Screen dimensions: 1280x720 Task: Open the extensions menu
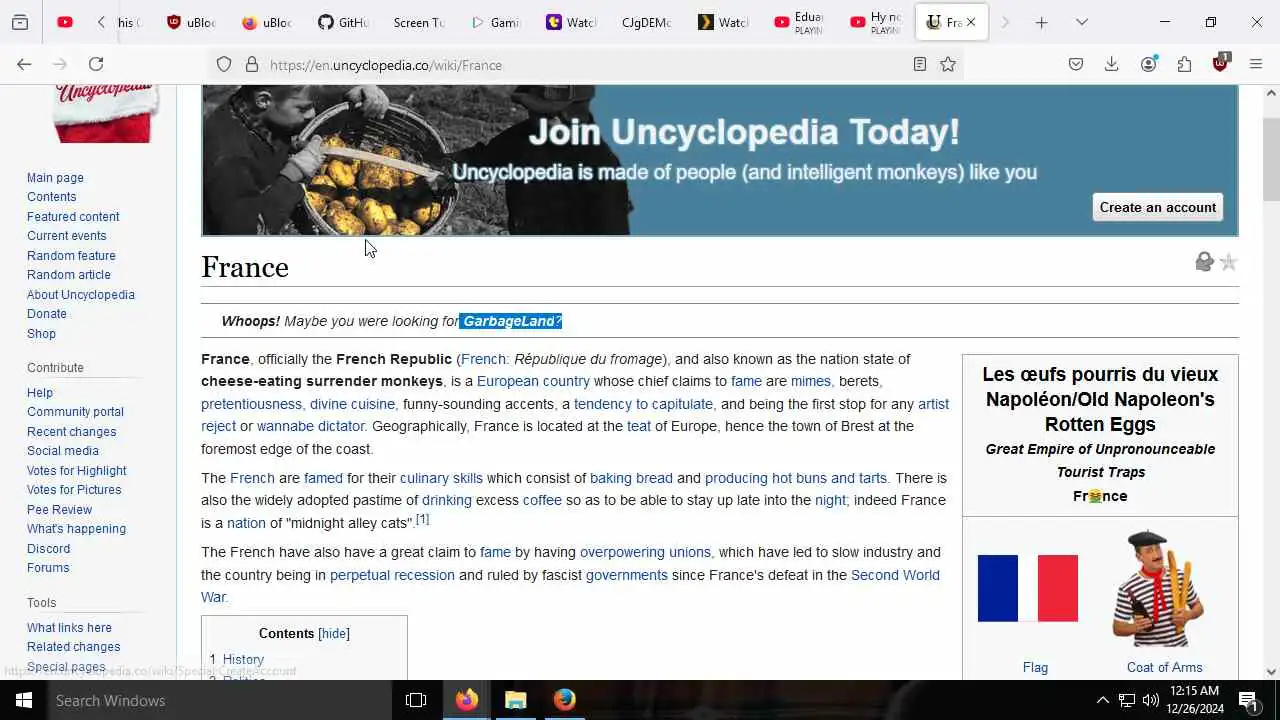click(1185, 64)
